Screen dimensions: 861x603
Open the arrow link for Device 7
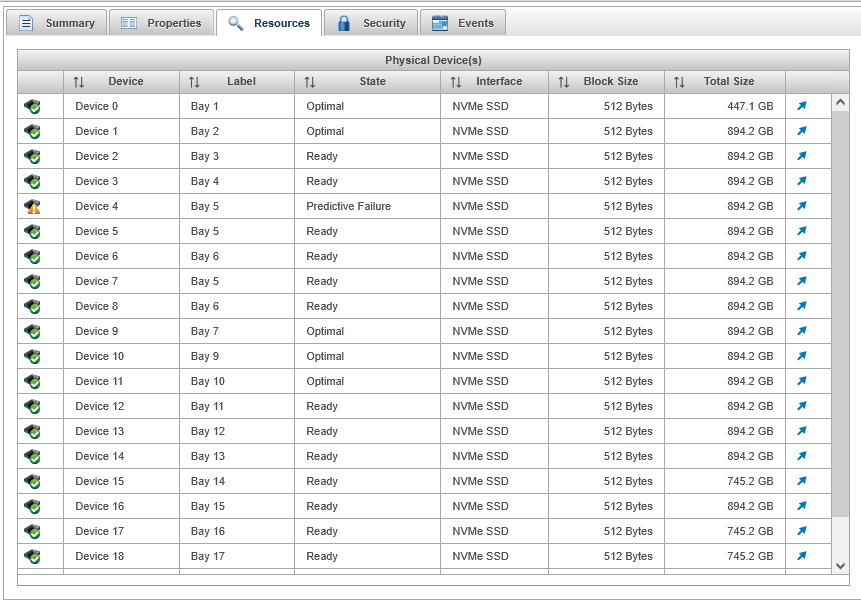pos(802,281)
